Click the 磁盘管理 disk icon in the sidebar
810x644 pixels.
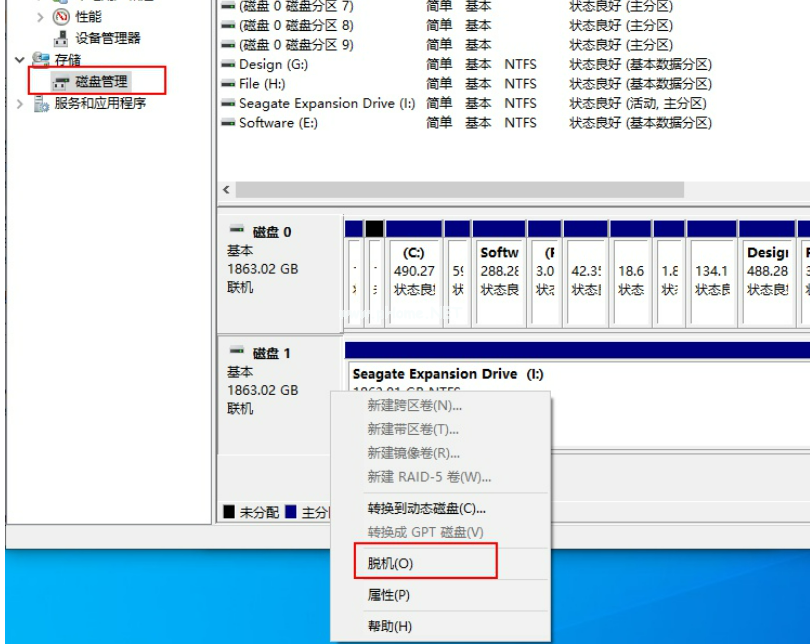[62, 81]
